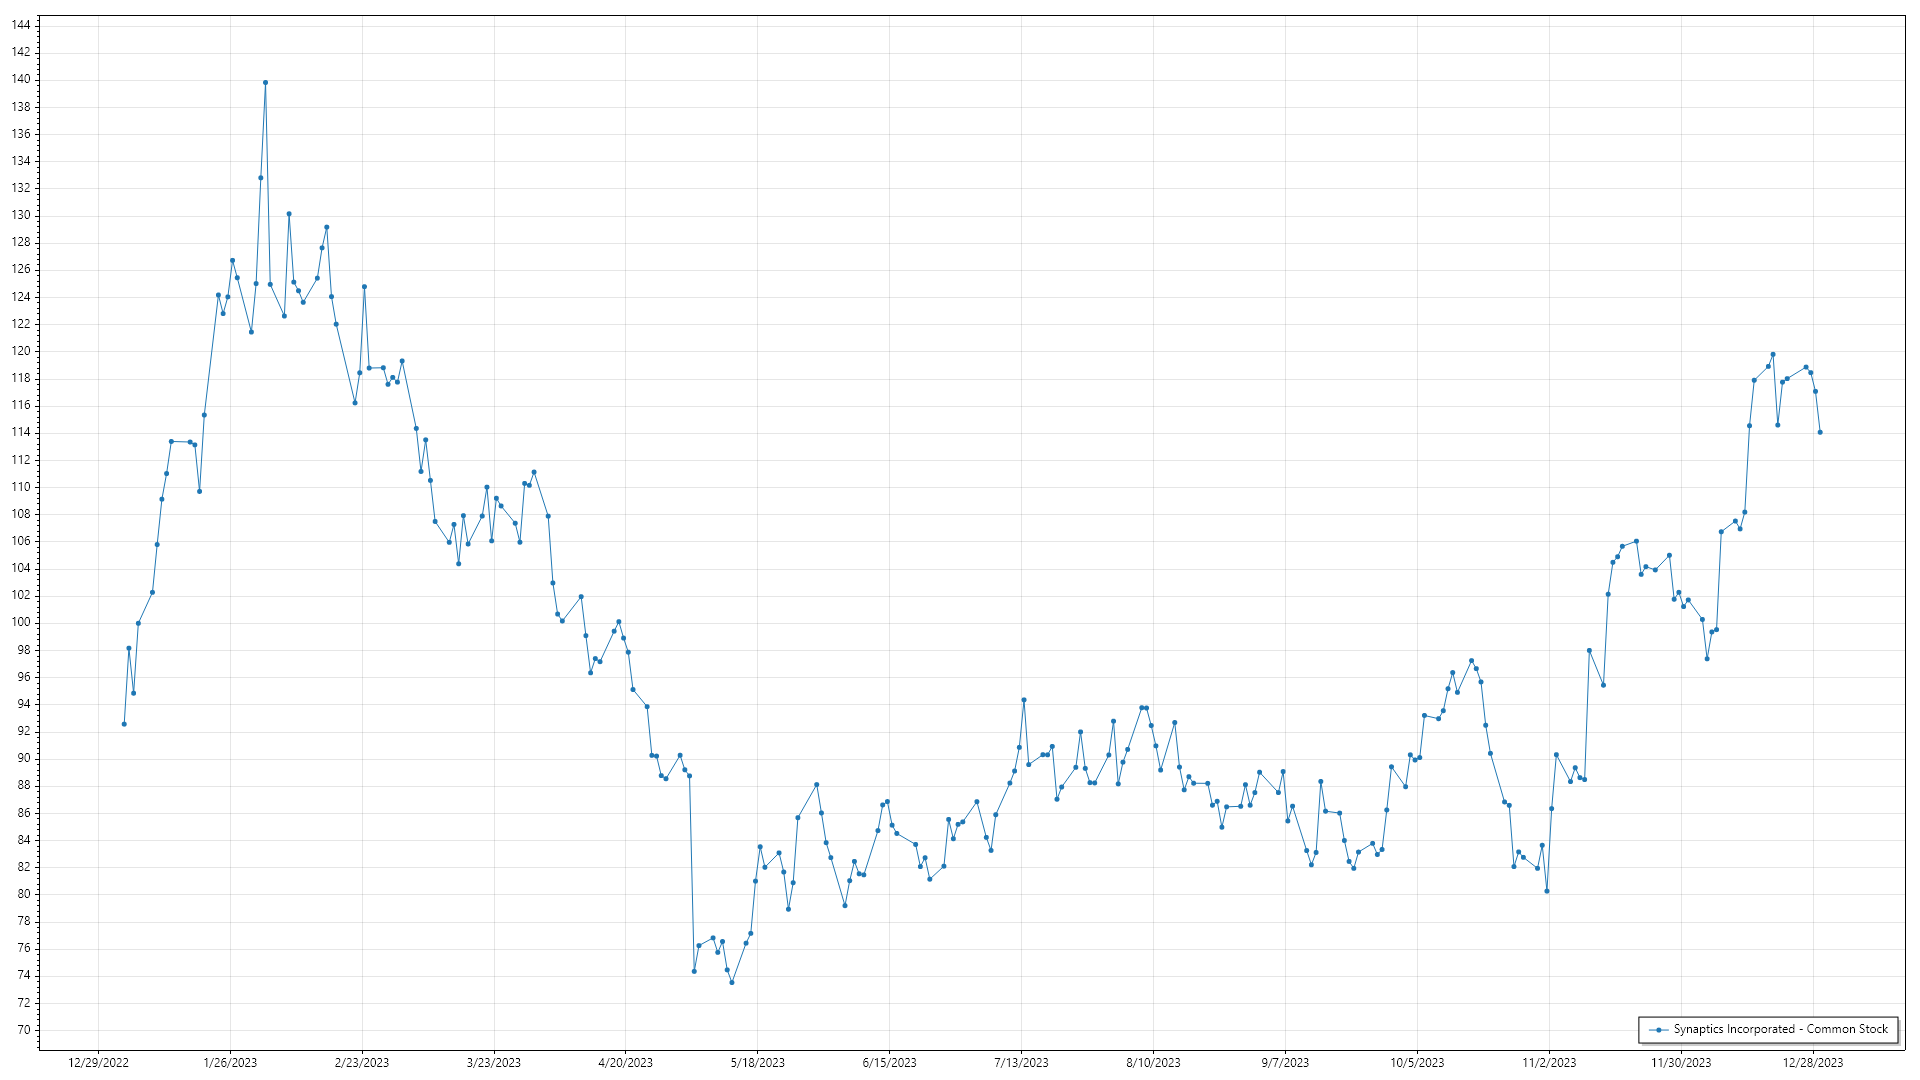Select the lowest data point near 73.5
1920x1080 pixels.
[732, 983]
